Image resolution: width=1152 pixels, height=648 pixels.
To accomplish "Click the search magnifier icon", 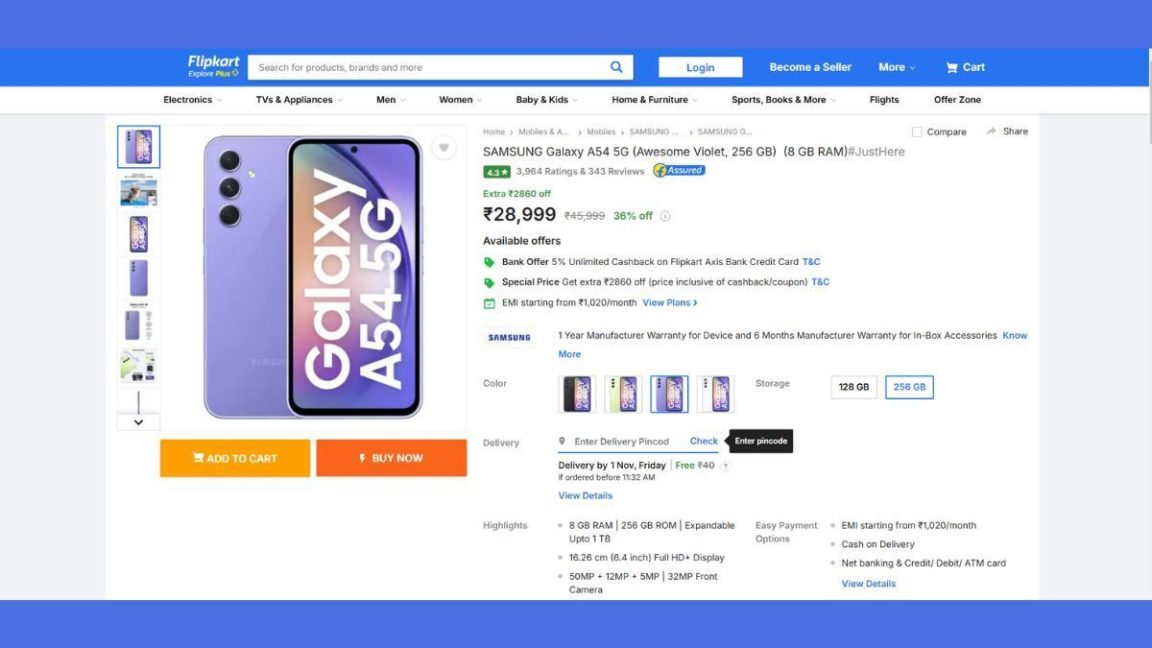I will pyautogui.click(x=616, y=67).
